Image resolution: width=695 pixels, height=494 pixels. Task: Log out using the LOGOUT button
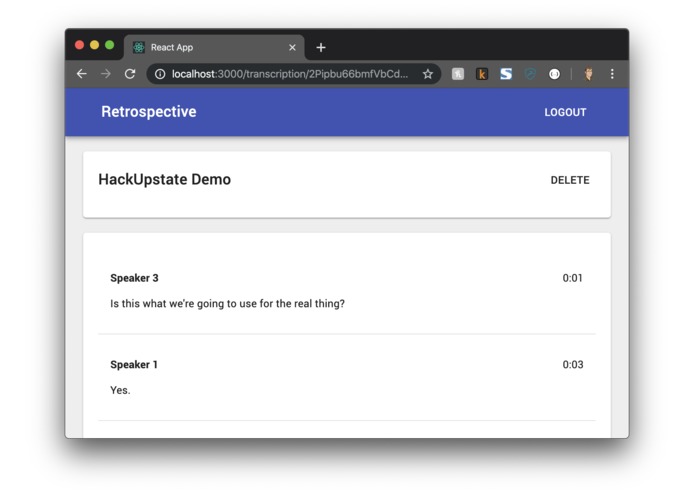tap(565, 113)
